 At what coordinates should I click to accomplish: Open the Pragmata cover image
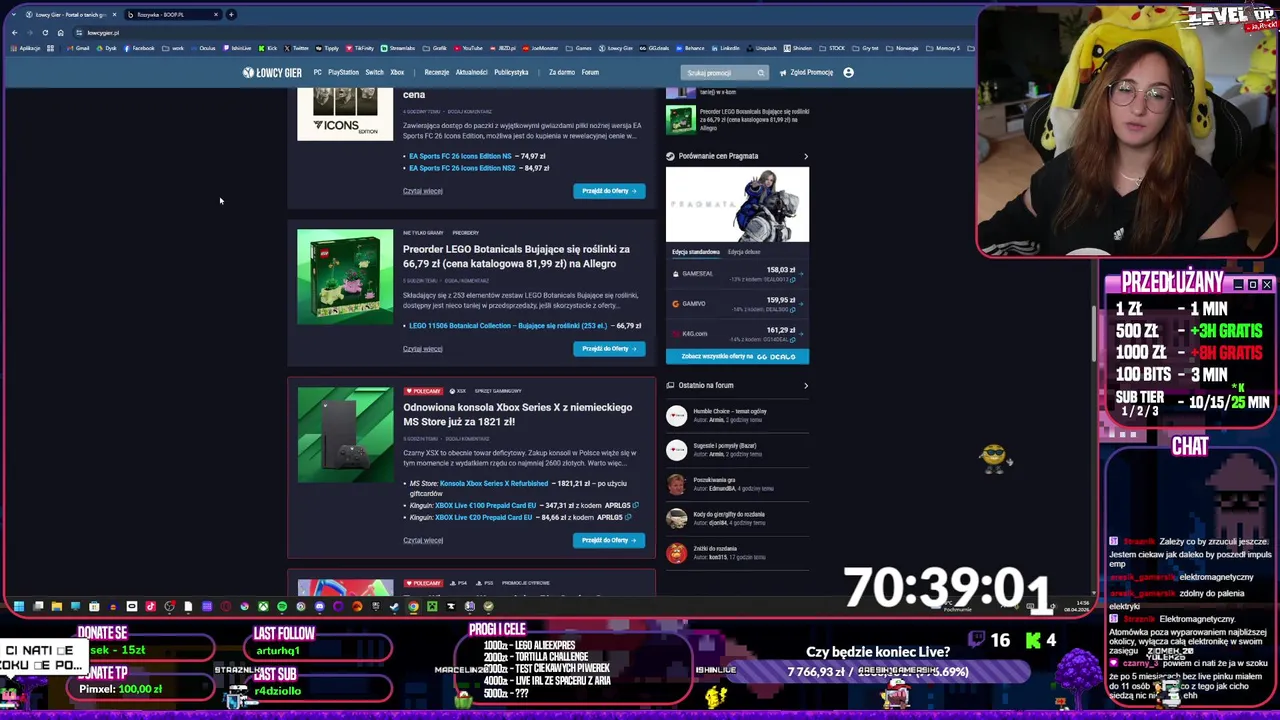pos(737,204)
